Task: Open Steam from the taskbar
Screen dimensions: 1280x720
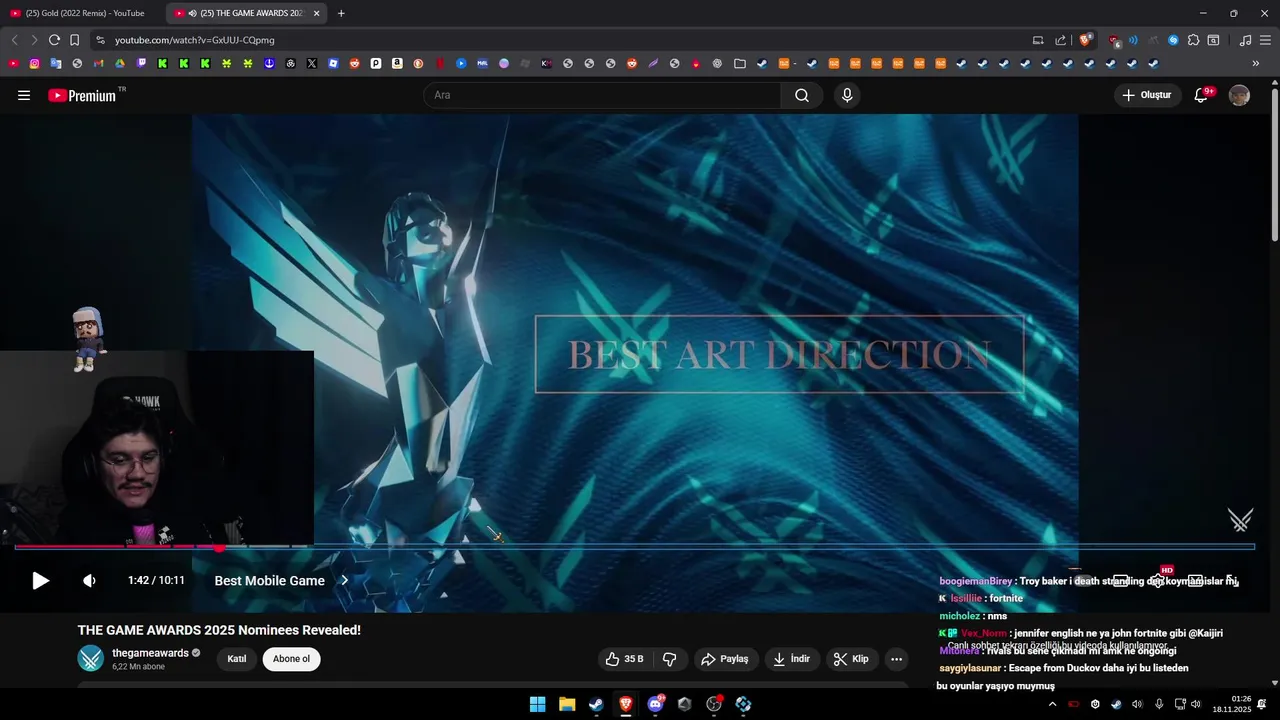Action: click(596, 704)
